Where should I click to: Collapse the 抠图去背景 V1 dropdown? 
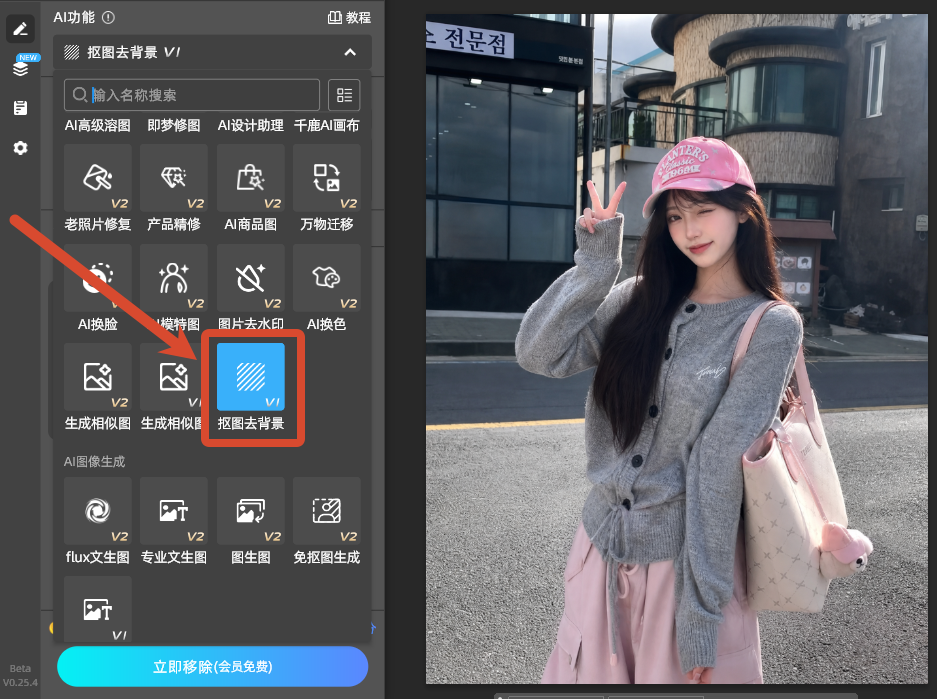(x=350, y=53)
